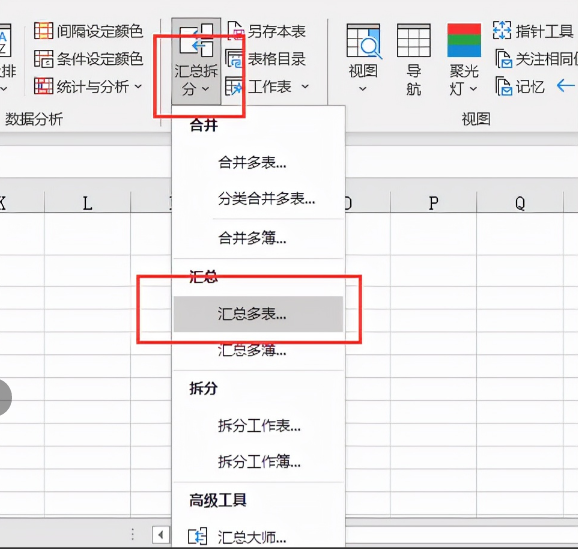Screen dimensions: 578x549
Task: Choose 合并多簿... menu item
Action: (258, 238)
